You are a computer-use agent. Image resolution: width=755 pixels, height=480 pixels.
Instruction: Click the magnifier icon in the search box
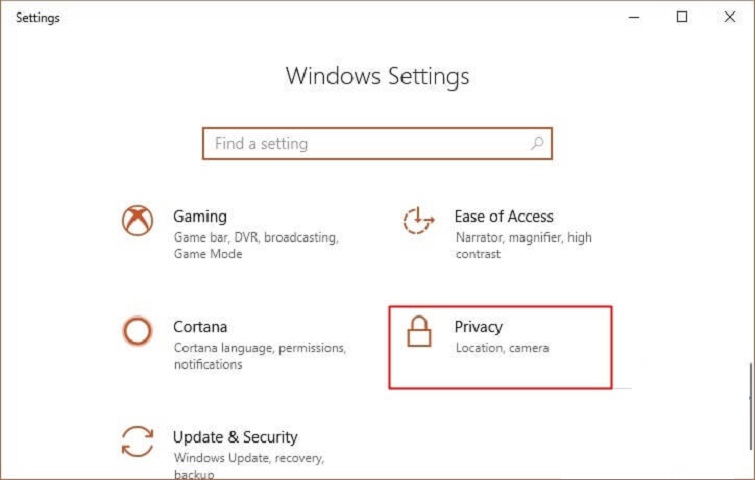pos(537,143)
